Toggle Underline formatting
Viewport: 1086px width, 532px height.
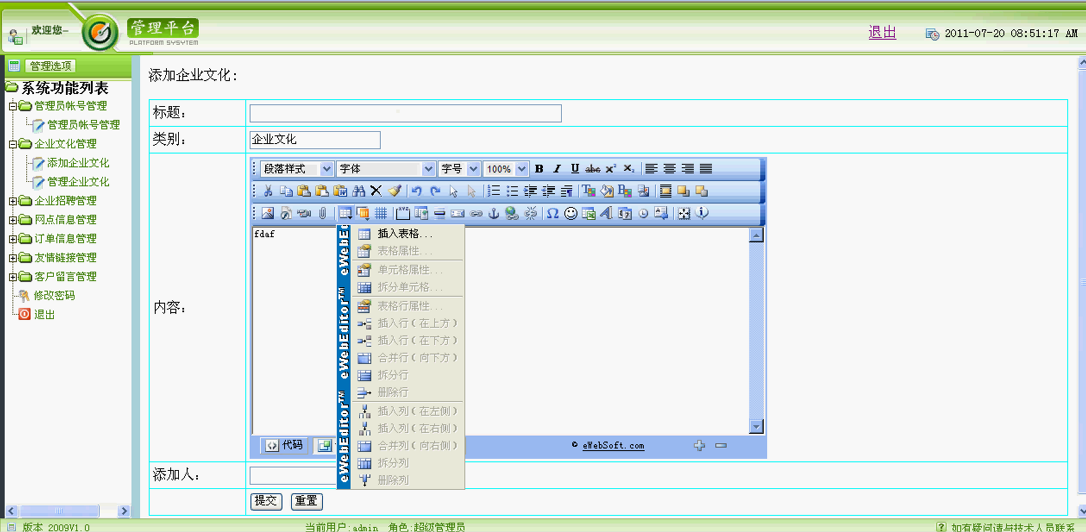(575, 168)
